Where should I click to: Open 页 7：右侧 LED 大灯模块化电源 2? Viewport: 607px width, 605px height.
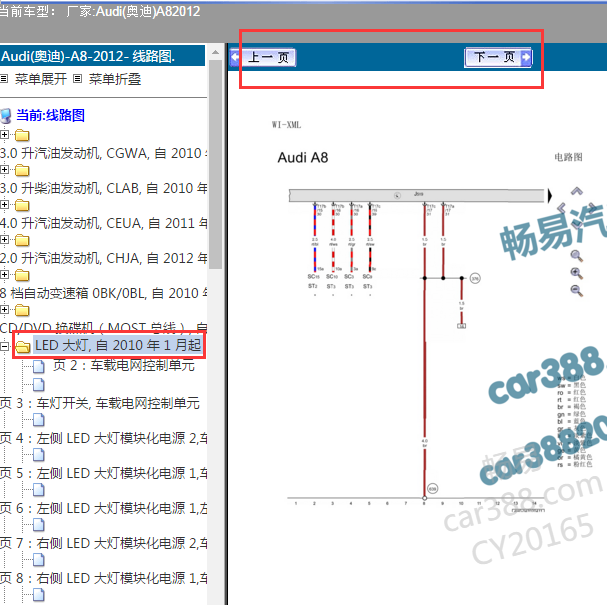[103, 543]
